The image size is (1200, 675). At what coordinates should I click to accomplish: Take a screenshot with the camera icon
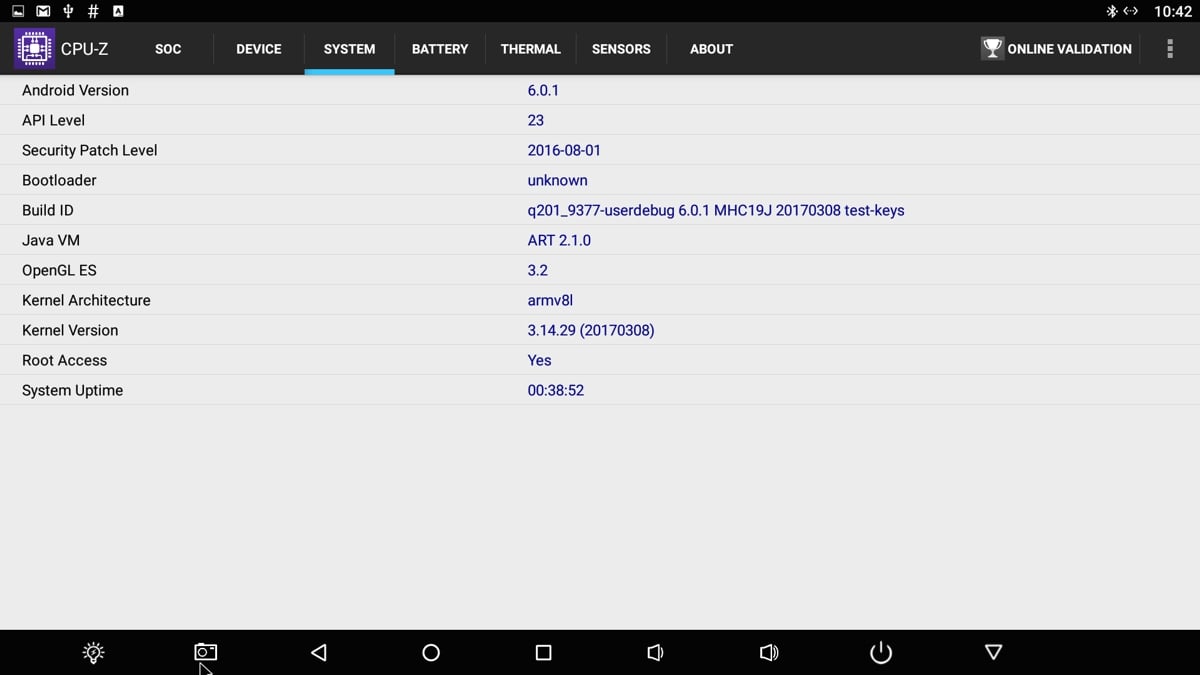[205, 652]
